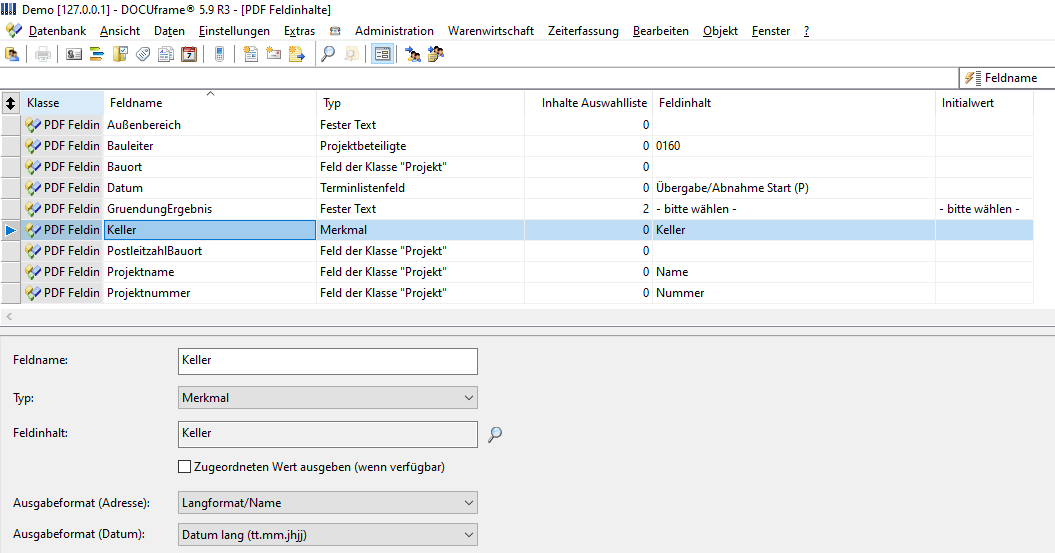Viewport: 1055px width, 553px height.
Task: Click the greyed-out search document icon
Action: (x=351, y=54)
